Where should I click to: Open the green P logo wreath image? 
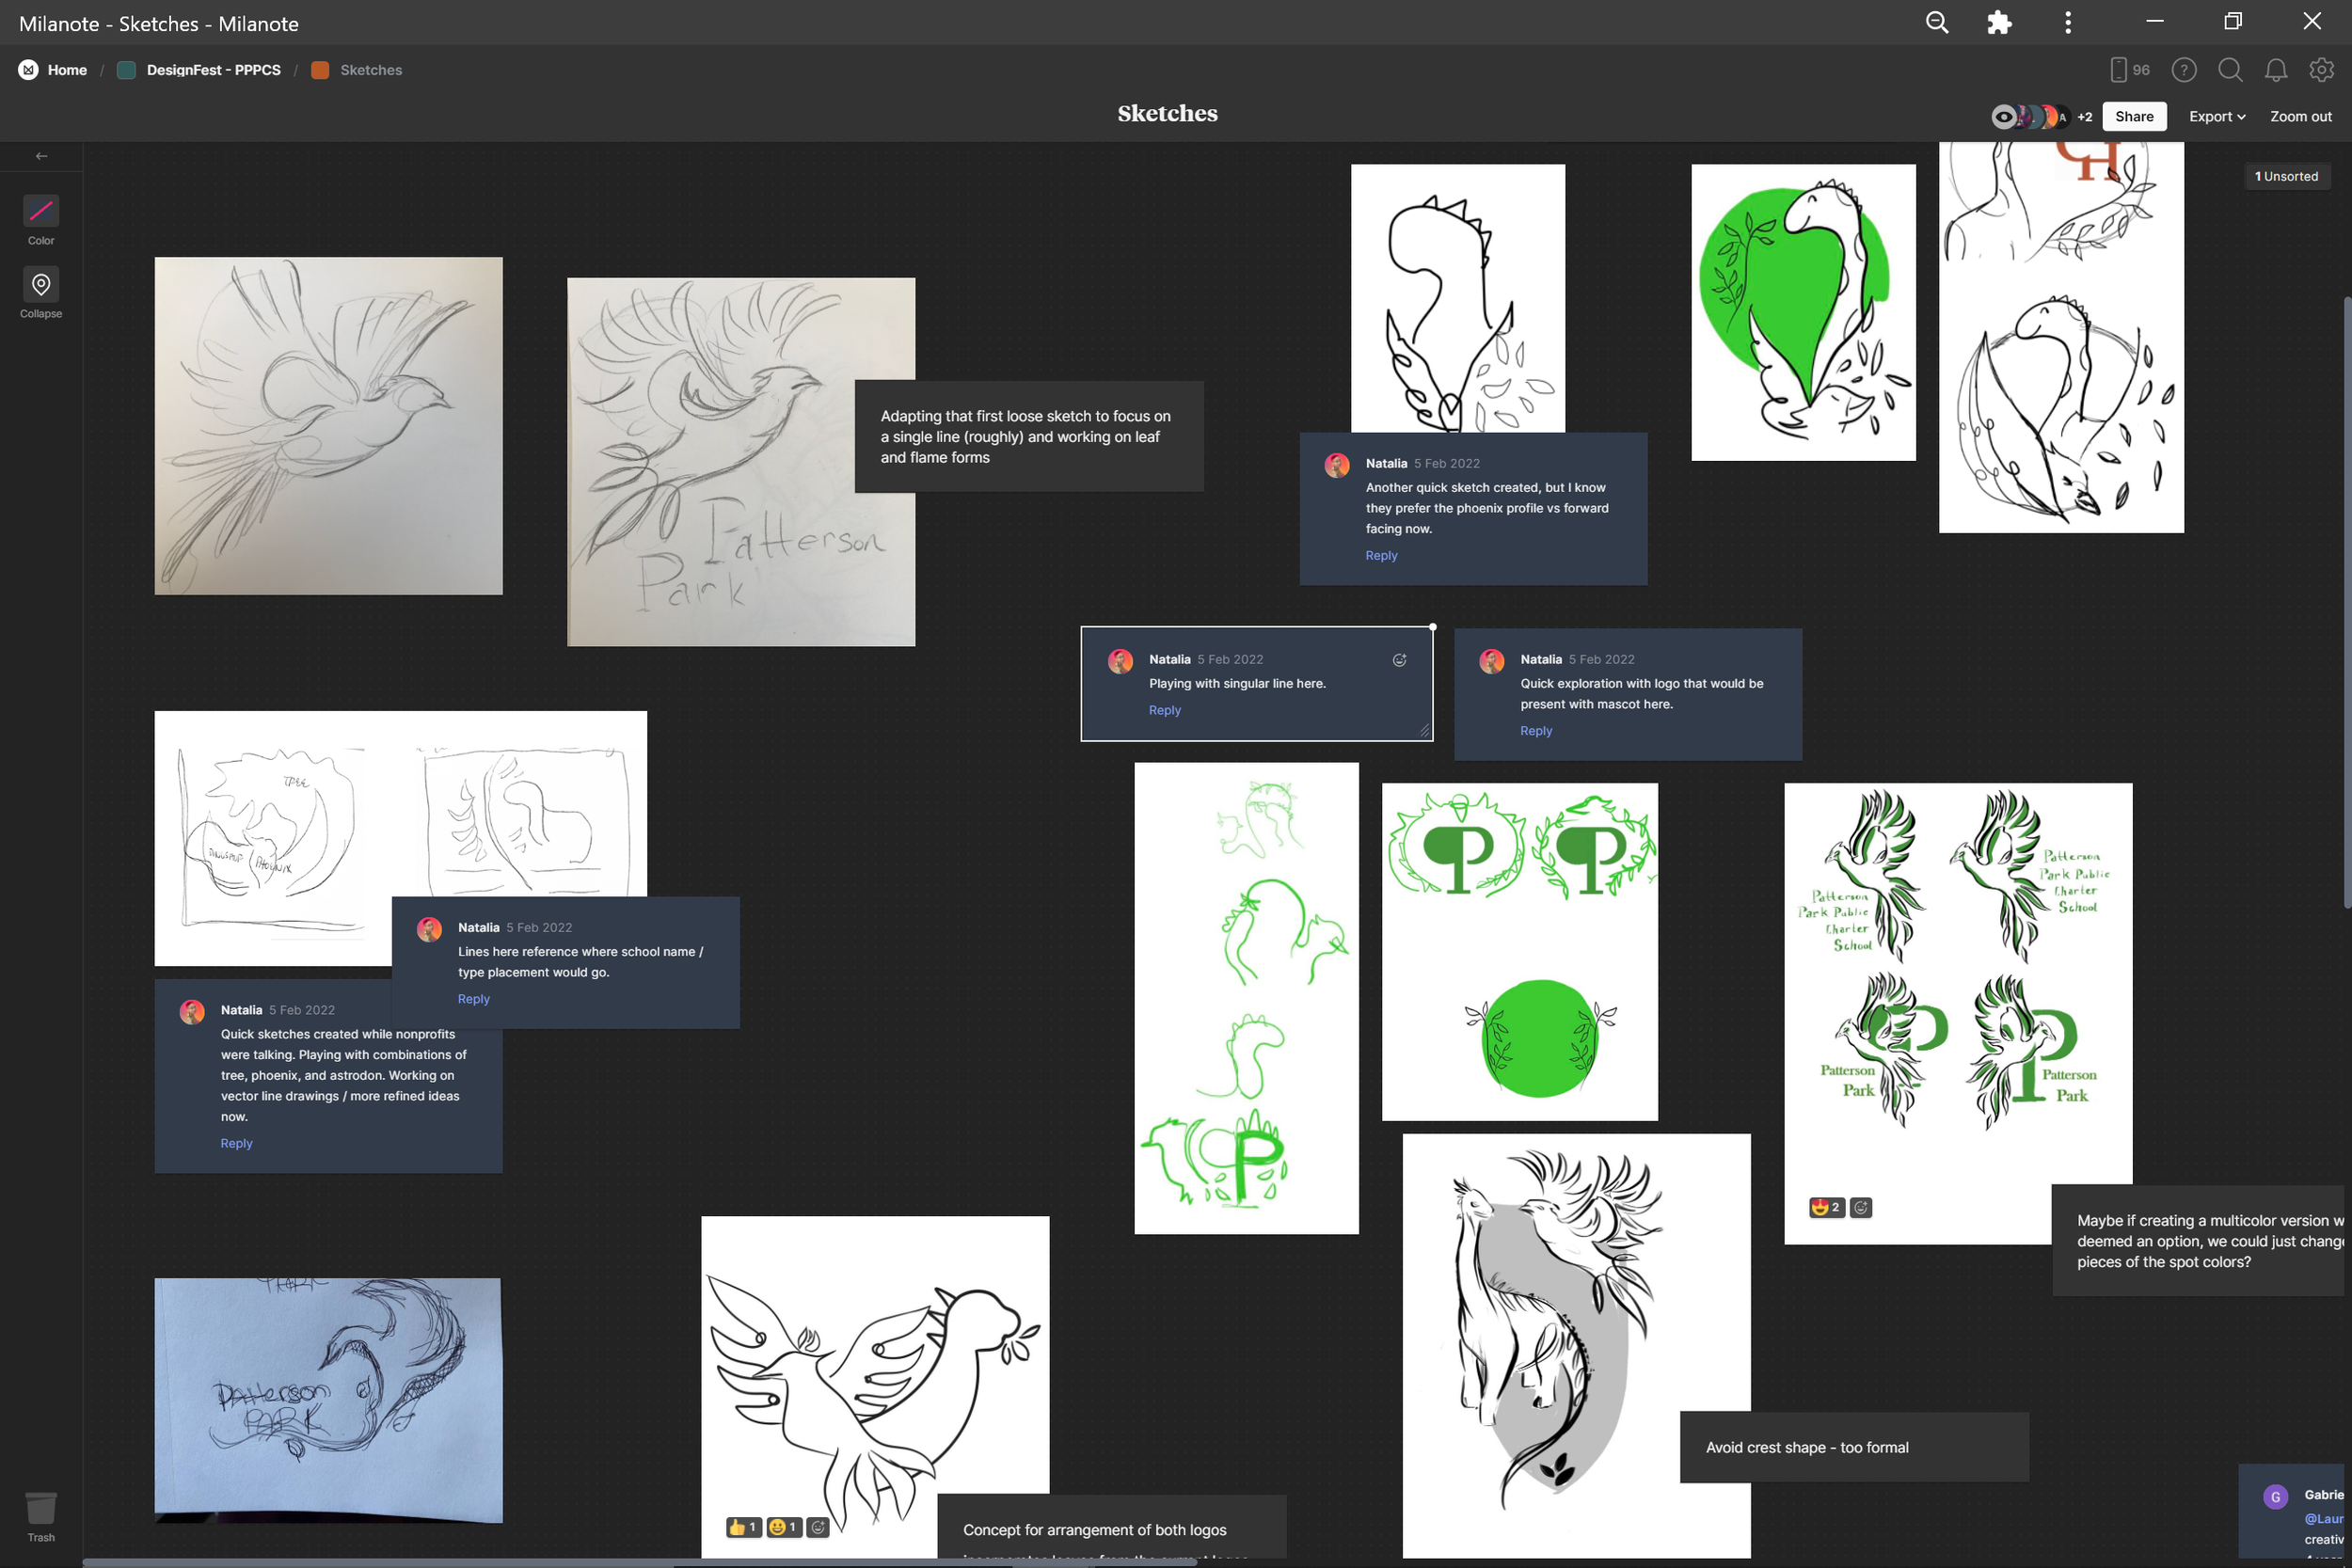(x=1519, y=951)
